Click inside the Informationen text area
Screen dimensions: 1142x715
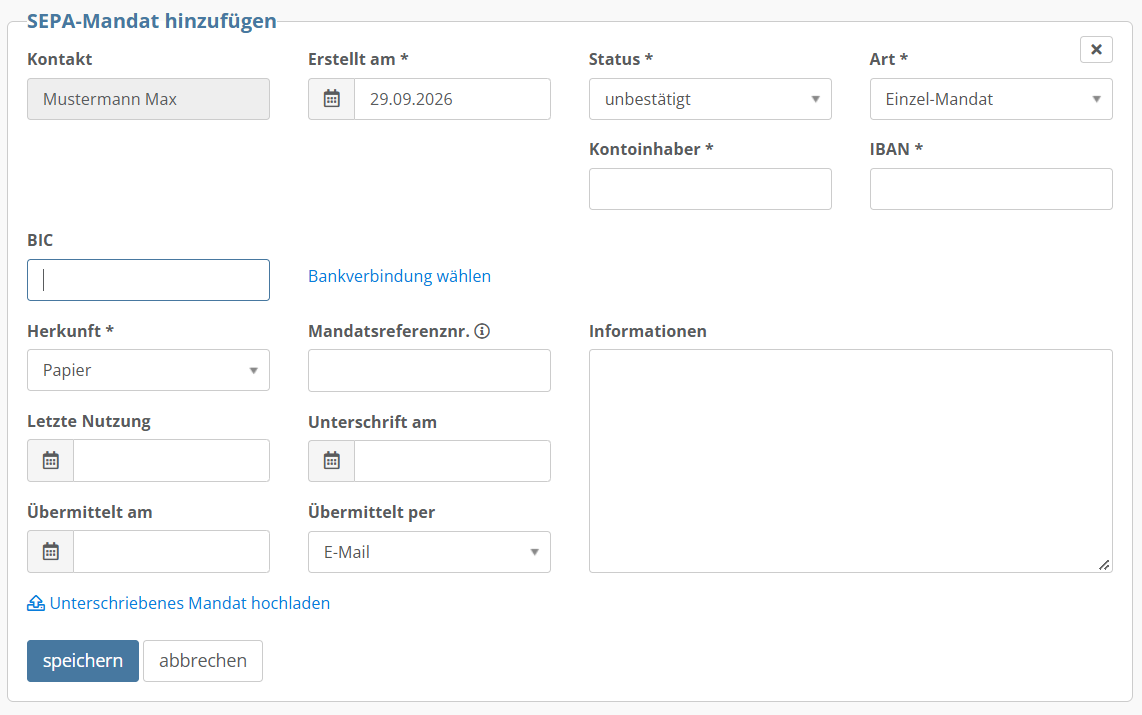coord(851,461)
